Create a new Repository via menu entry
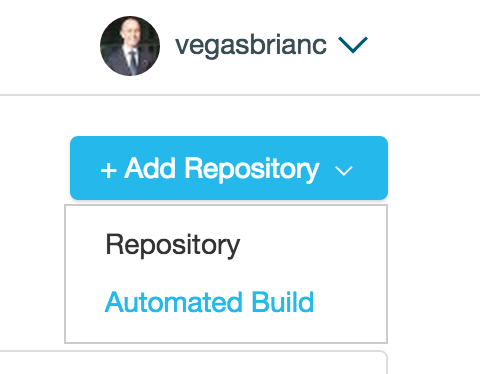 [172, 245]
